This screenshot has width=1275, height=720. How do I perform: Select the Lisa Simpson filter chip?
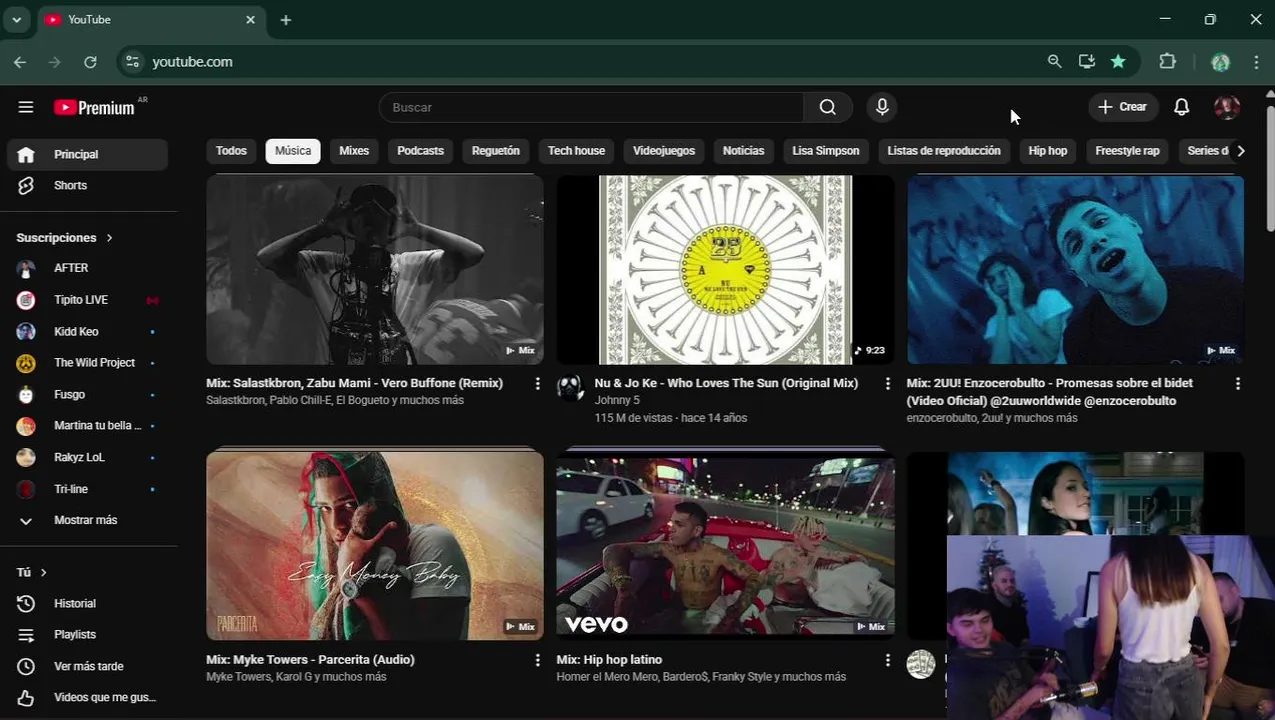826,151
